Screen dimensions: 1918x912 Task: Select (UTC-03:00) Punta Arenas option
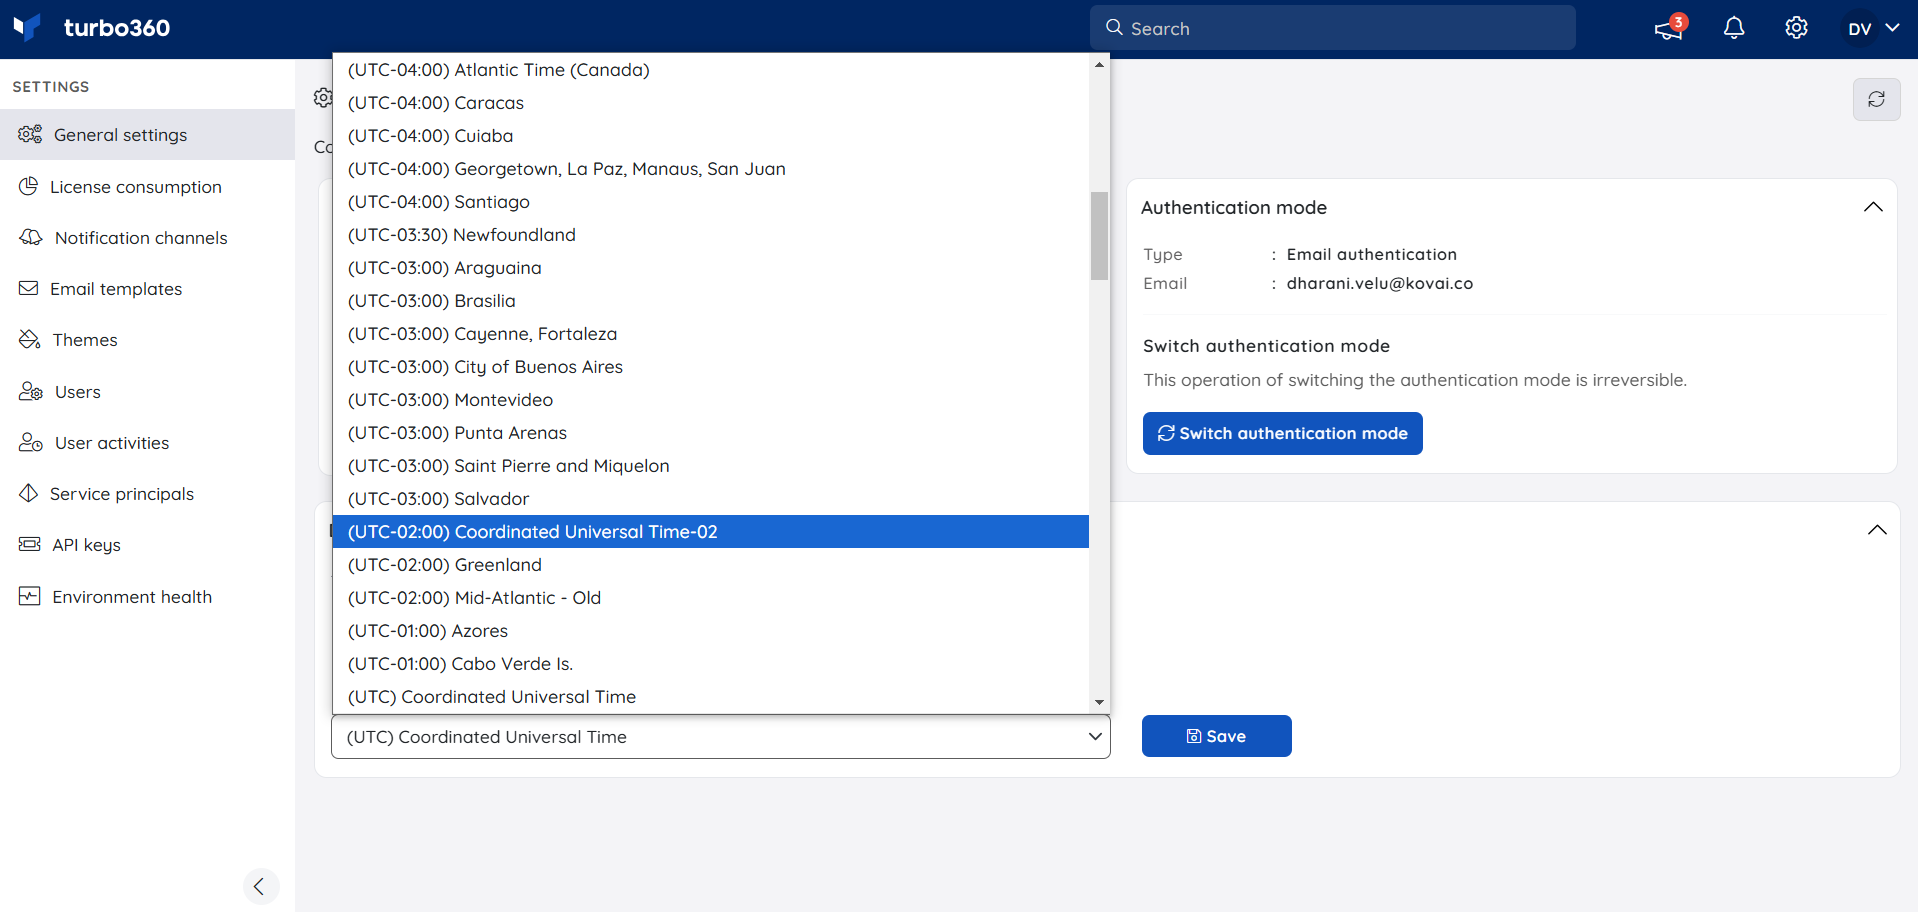(710, 433)
